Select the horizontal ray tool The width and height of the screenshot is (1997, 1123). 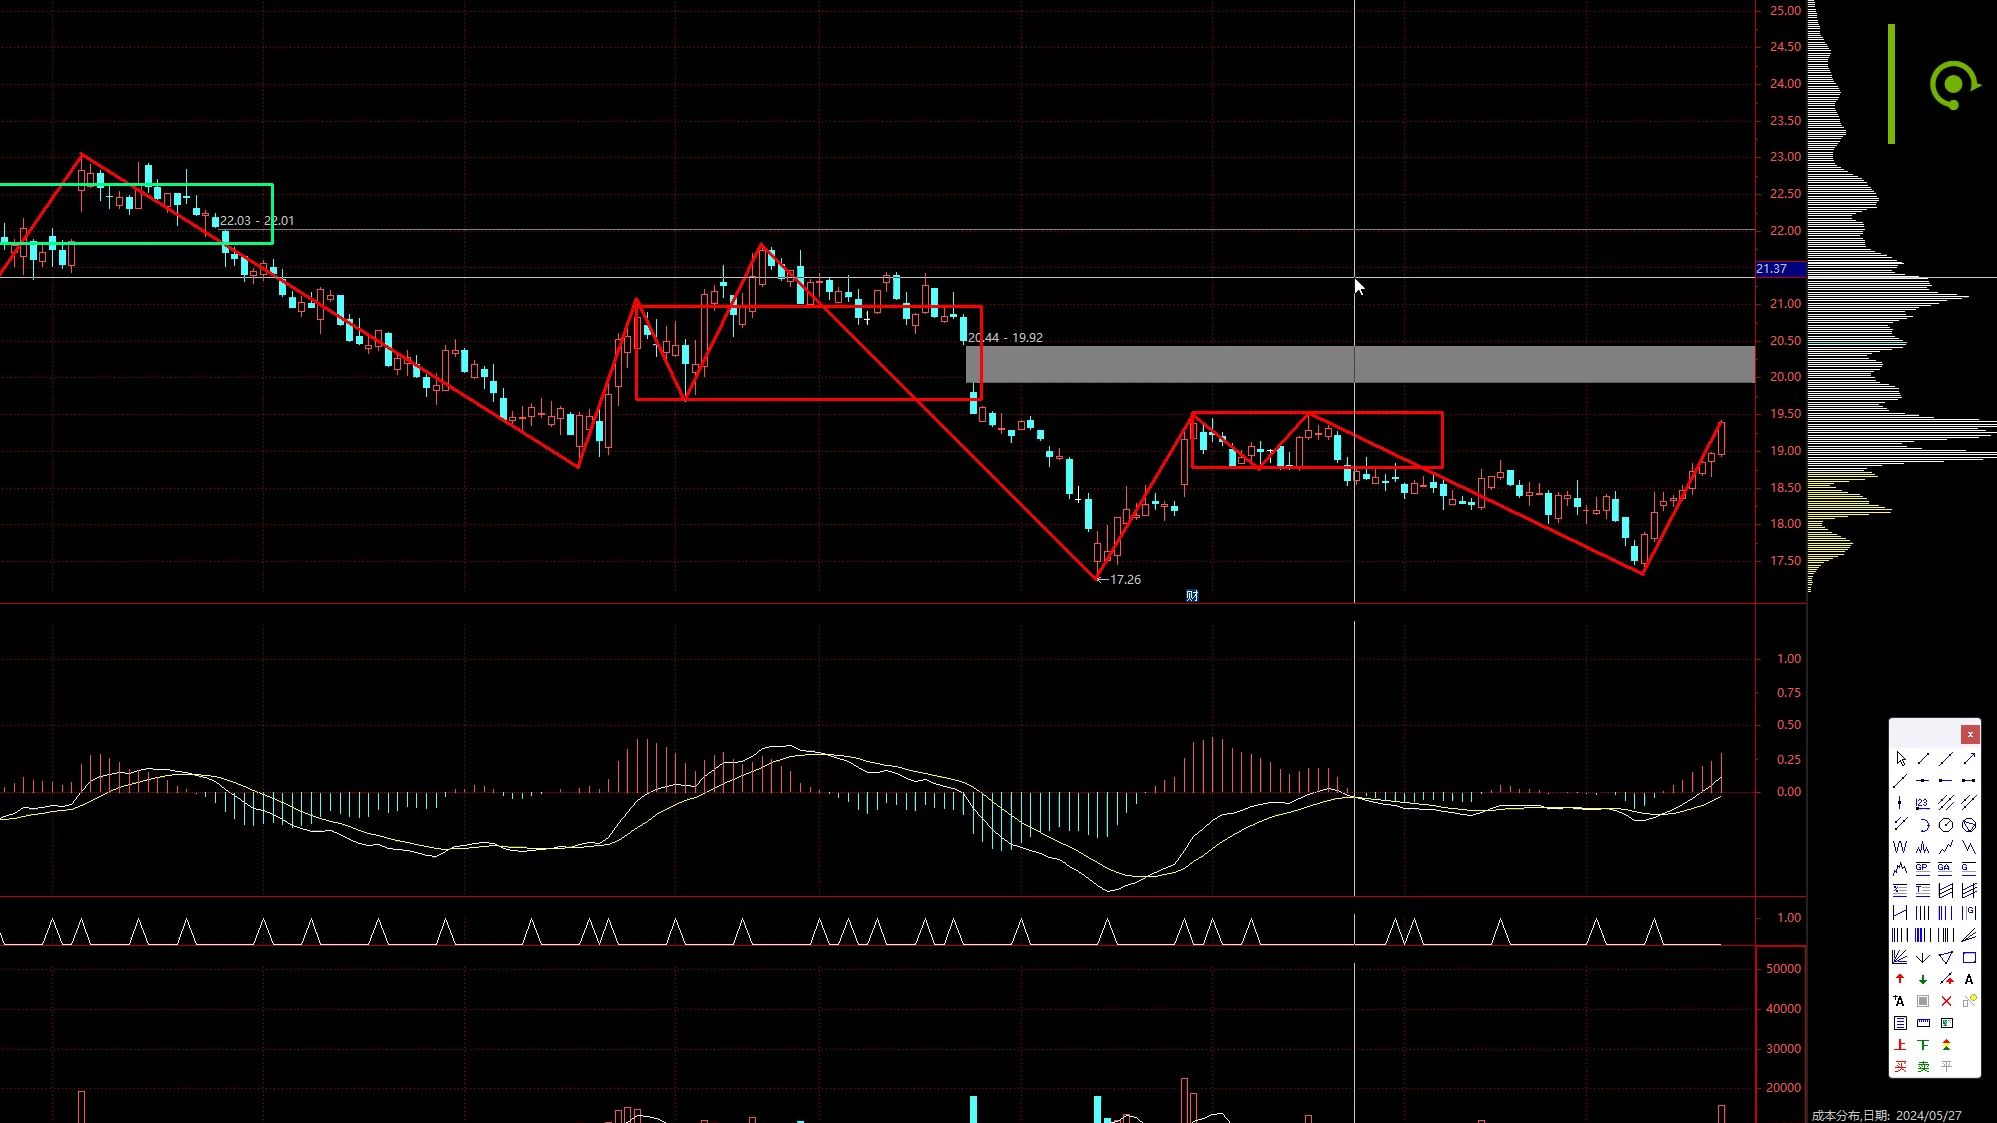pyautogui.click(x=1946, y=780)
